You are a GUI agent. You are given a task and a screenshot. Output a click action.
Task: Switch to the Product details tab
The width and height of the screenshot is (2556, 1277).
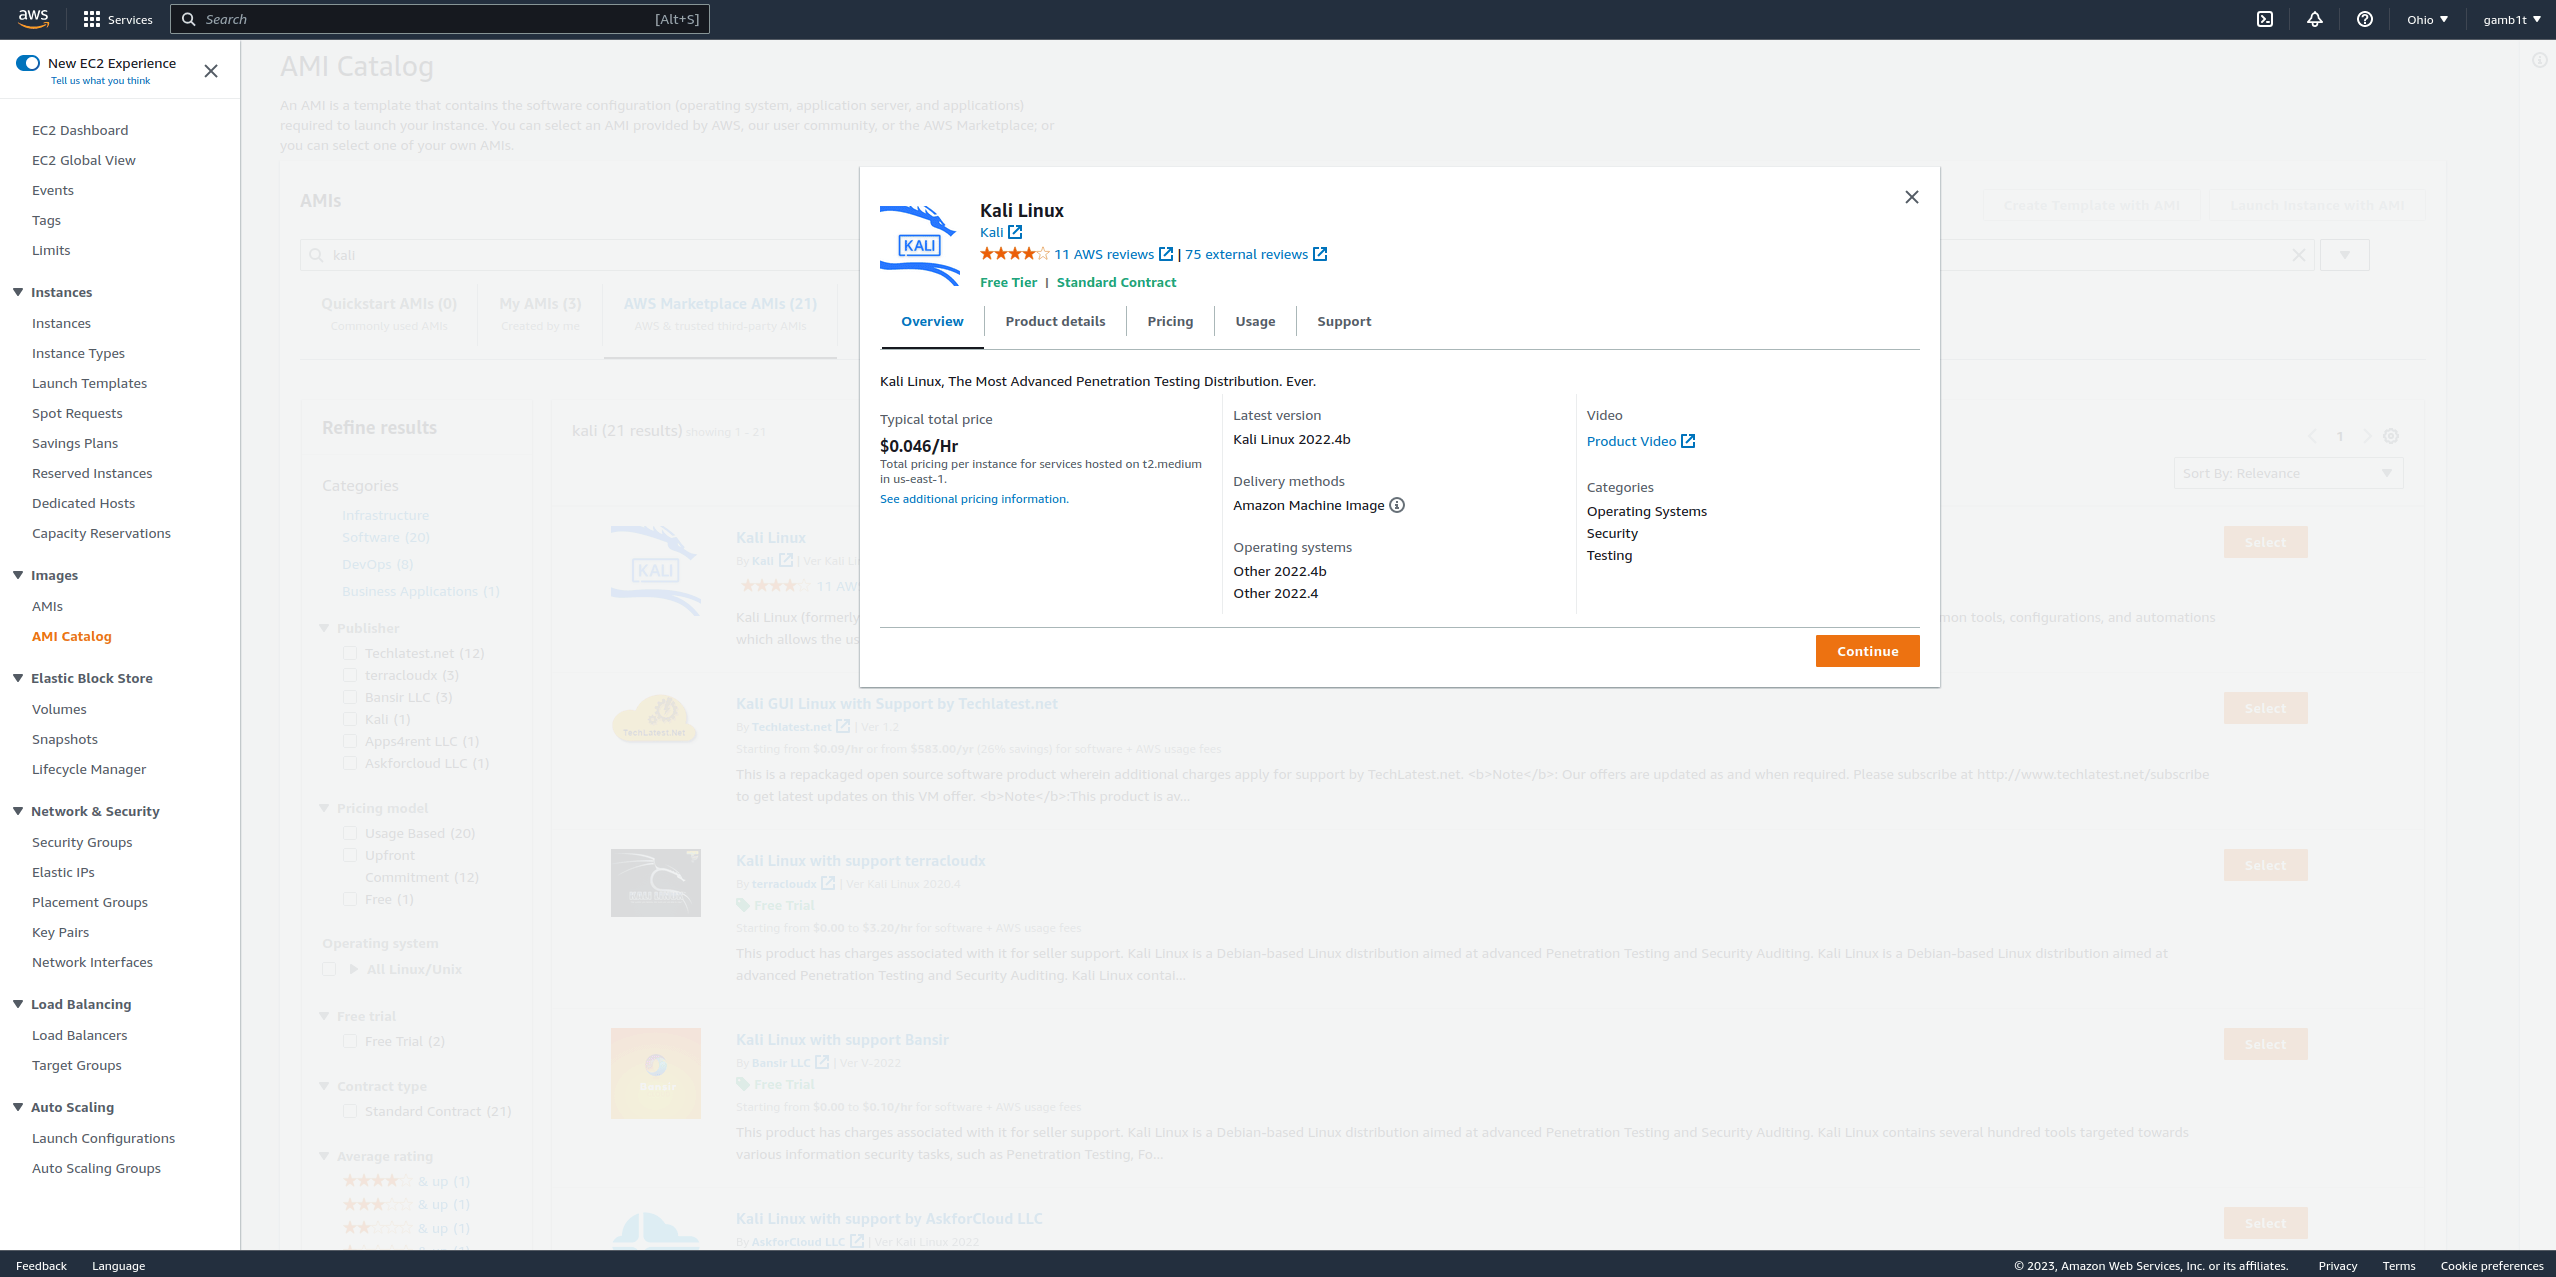[x=1055, y=321]
